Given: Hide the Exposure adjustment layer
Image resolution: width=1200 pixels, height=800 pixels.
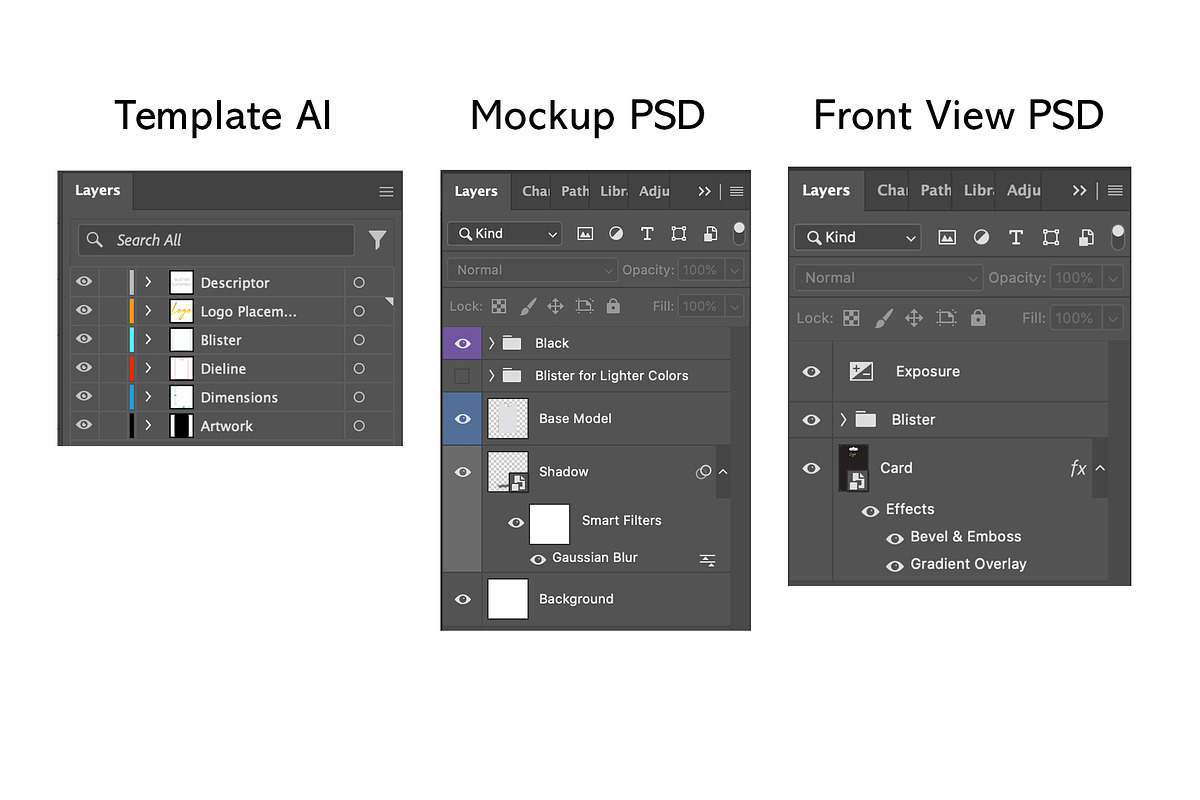Looking at the screenshot, I should point(811,372).
